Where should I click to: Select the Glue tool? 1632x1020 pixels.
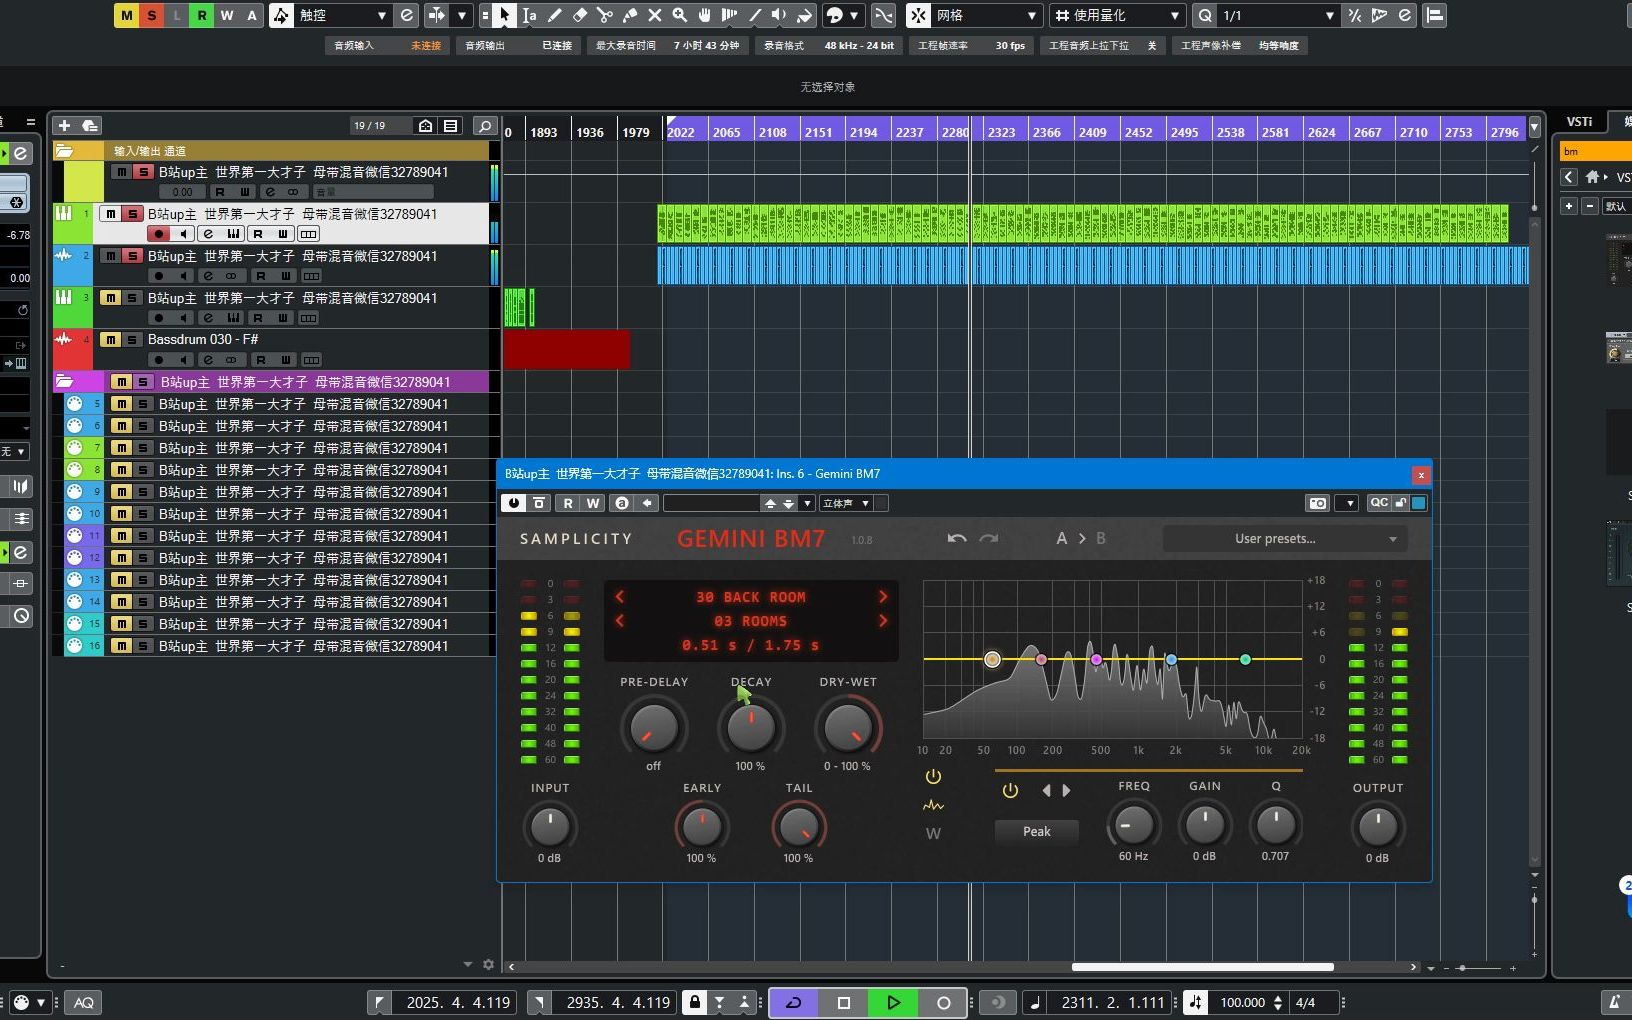tap(630, 15)
